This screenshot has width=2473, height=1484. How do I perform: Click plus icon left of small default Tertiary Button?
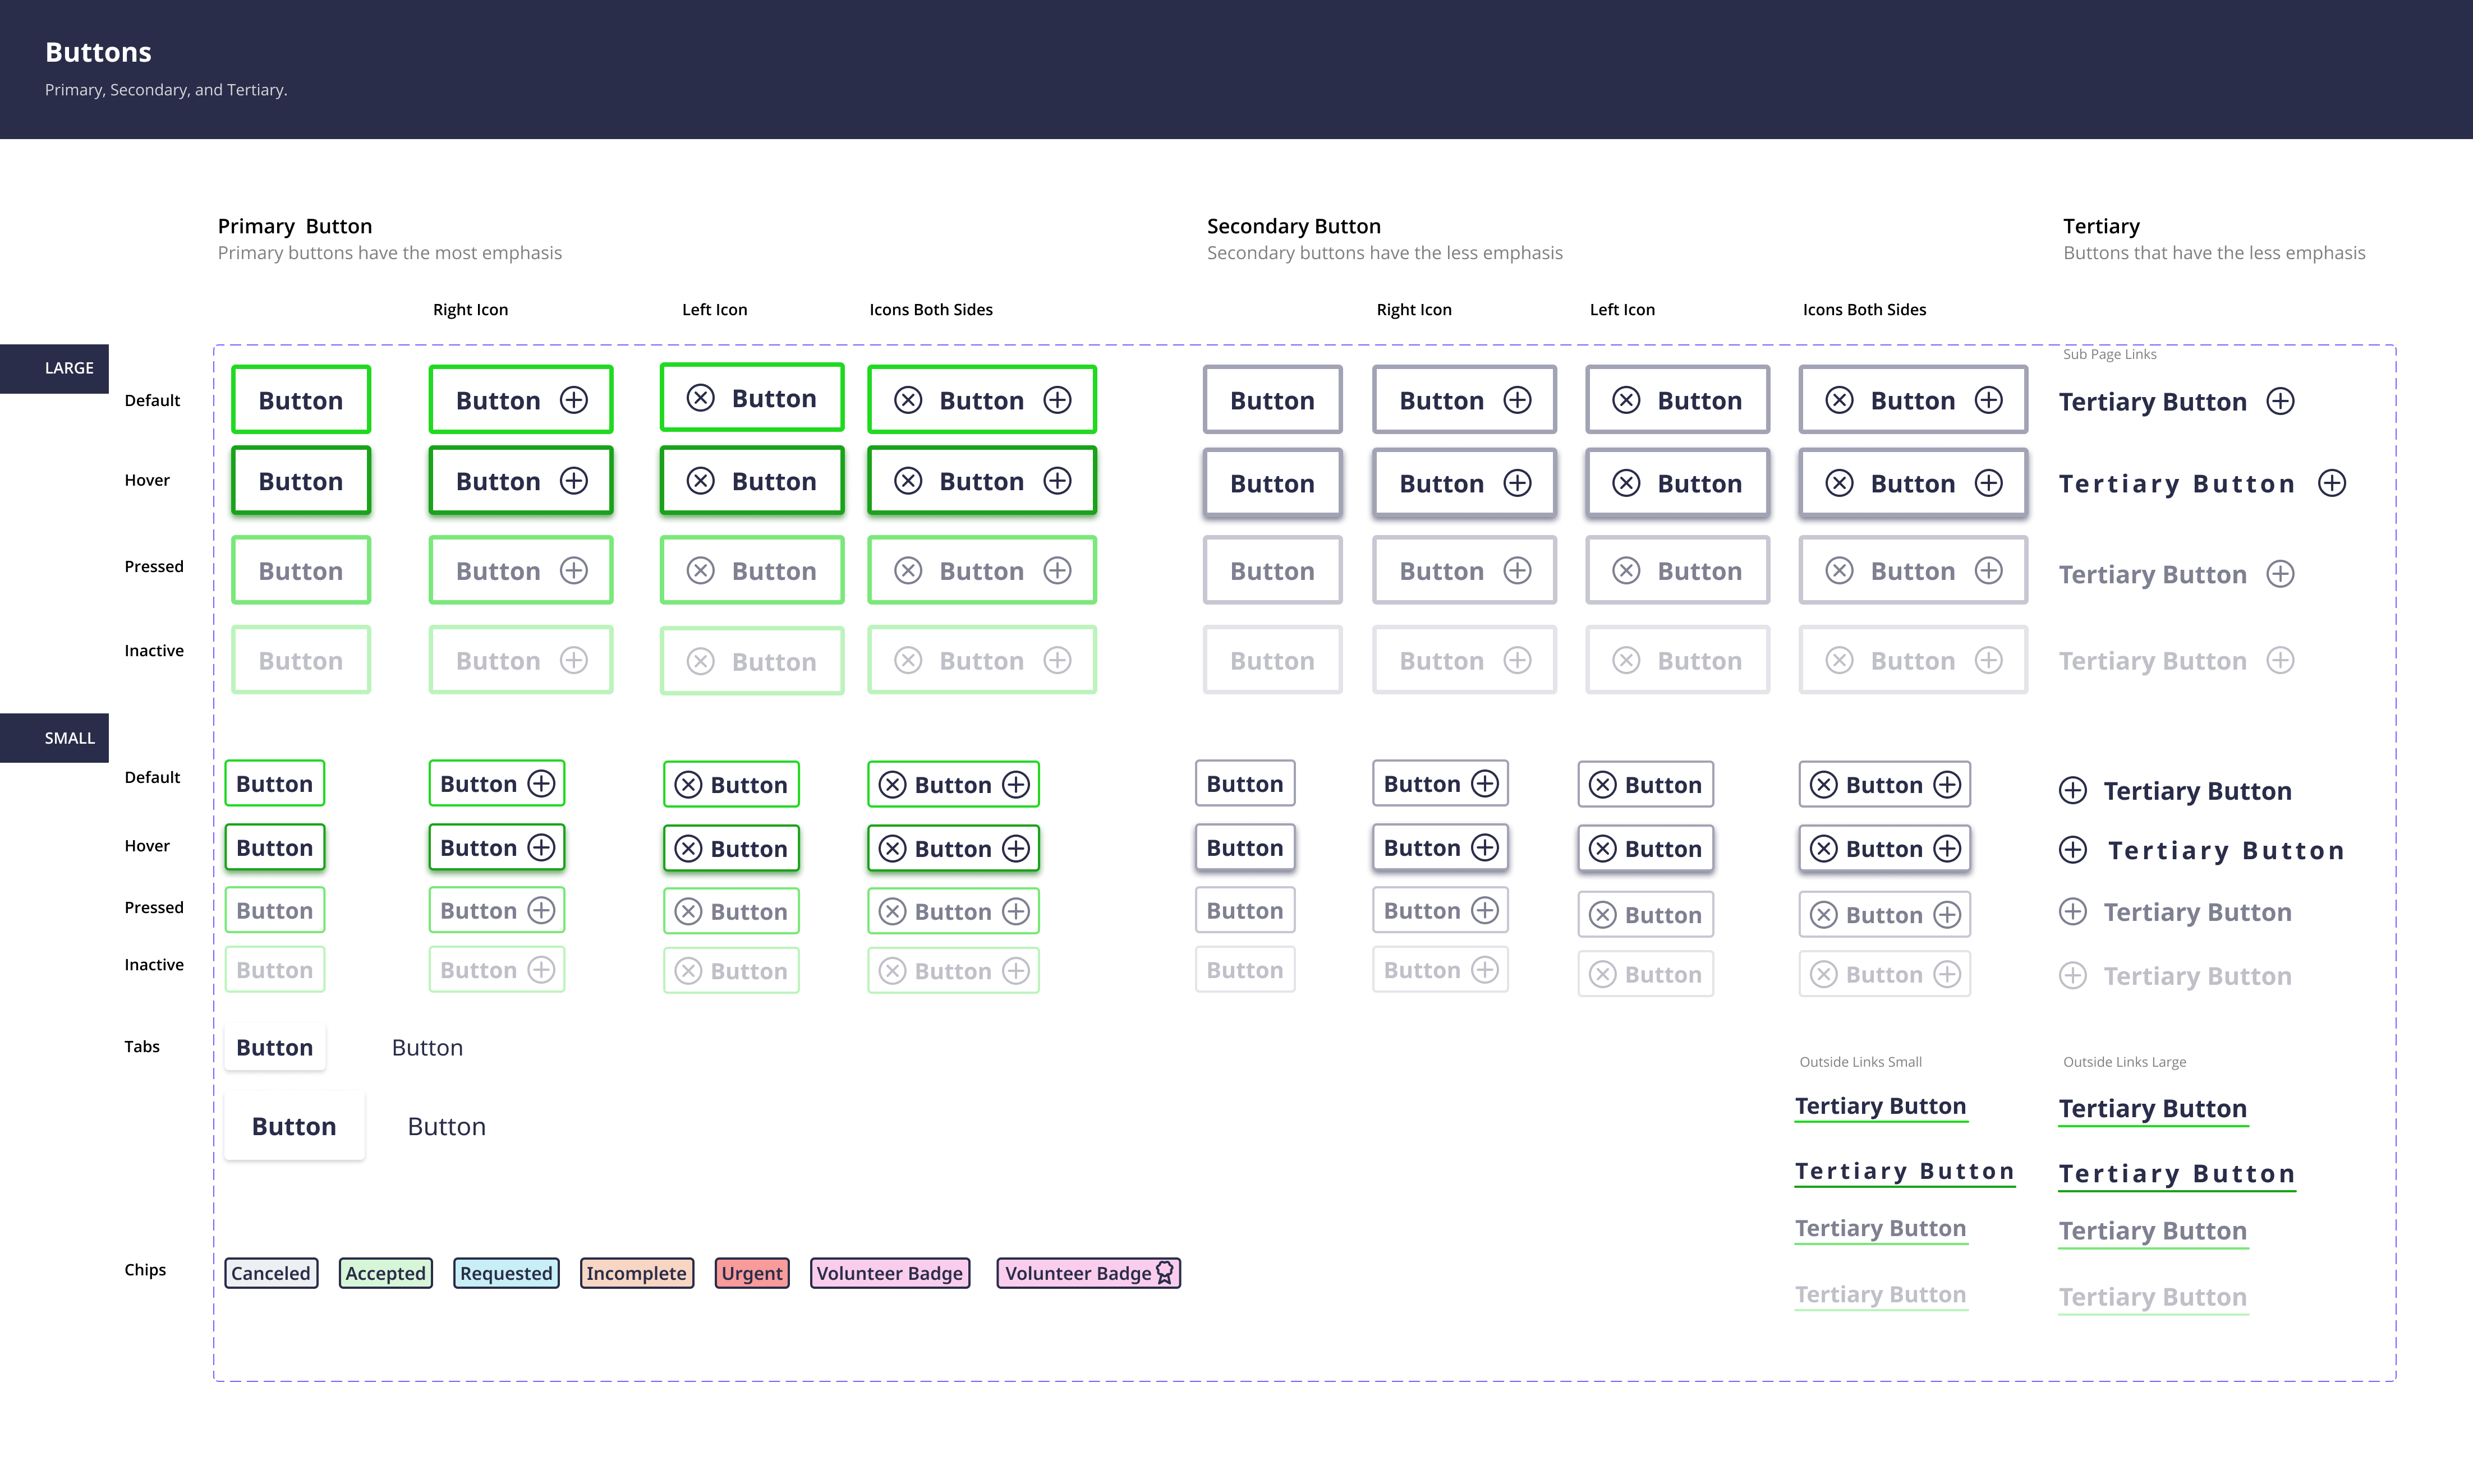click(x=2073, y=791)
